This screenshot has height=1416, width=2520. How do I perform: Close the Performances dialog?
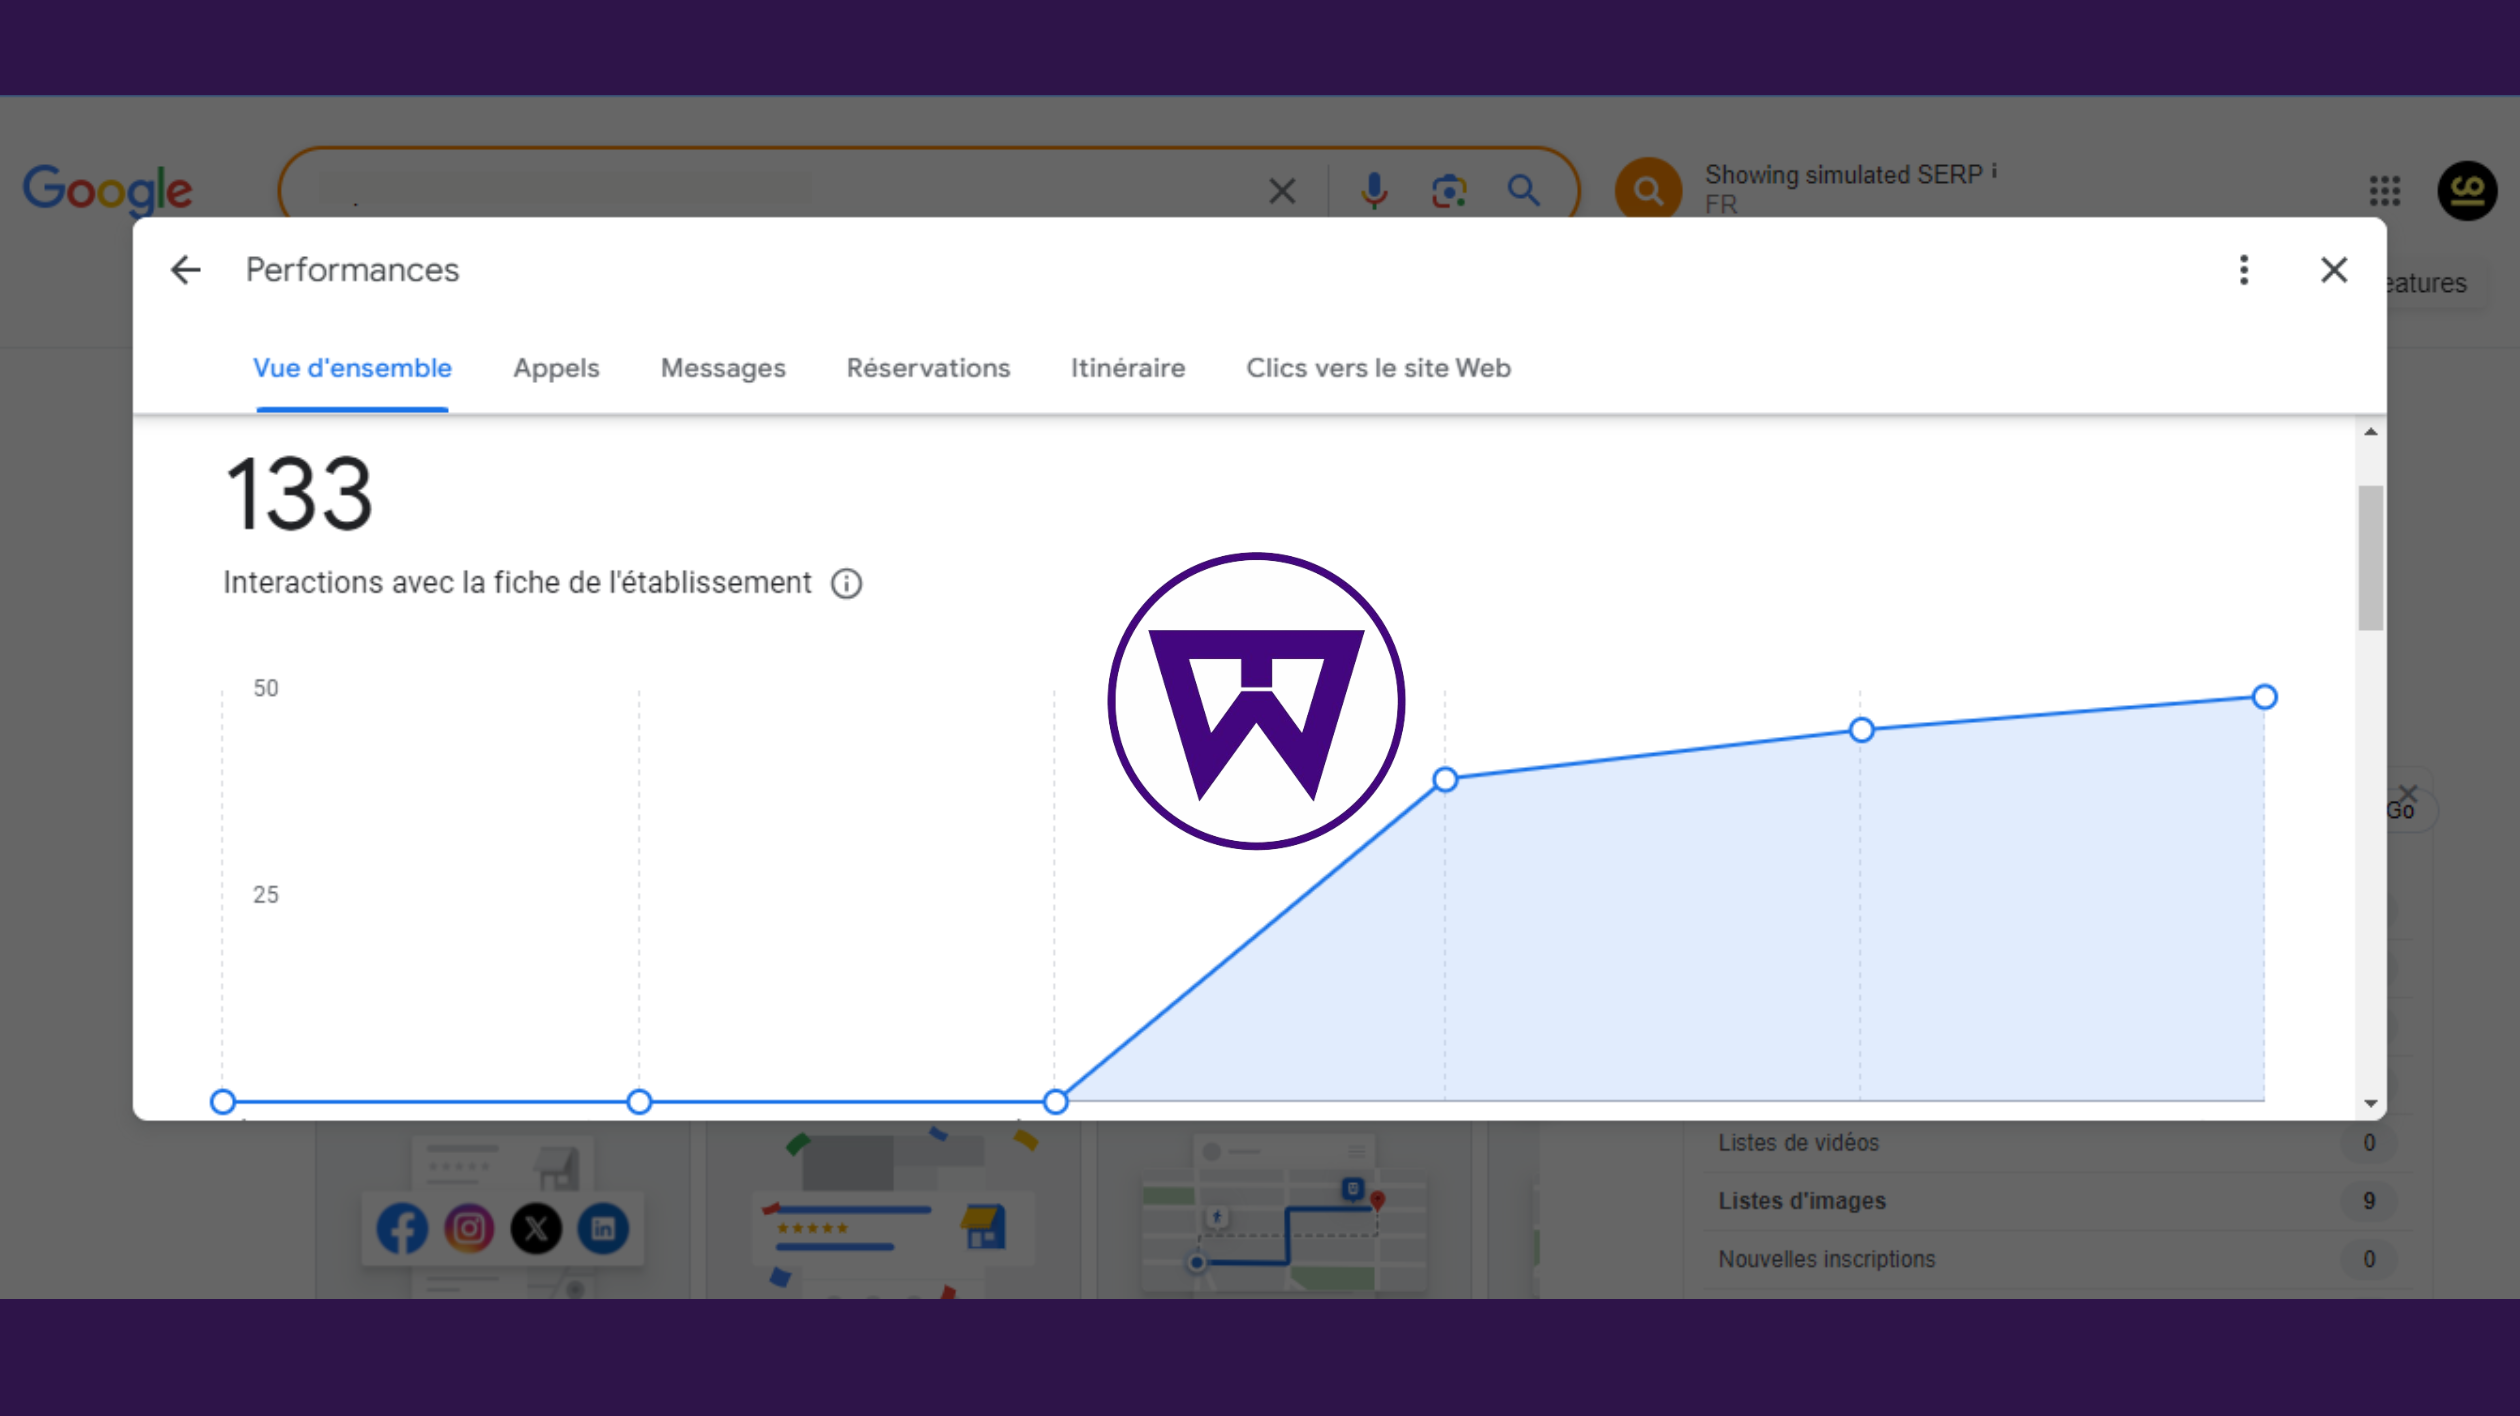pos(2334,270)
